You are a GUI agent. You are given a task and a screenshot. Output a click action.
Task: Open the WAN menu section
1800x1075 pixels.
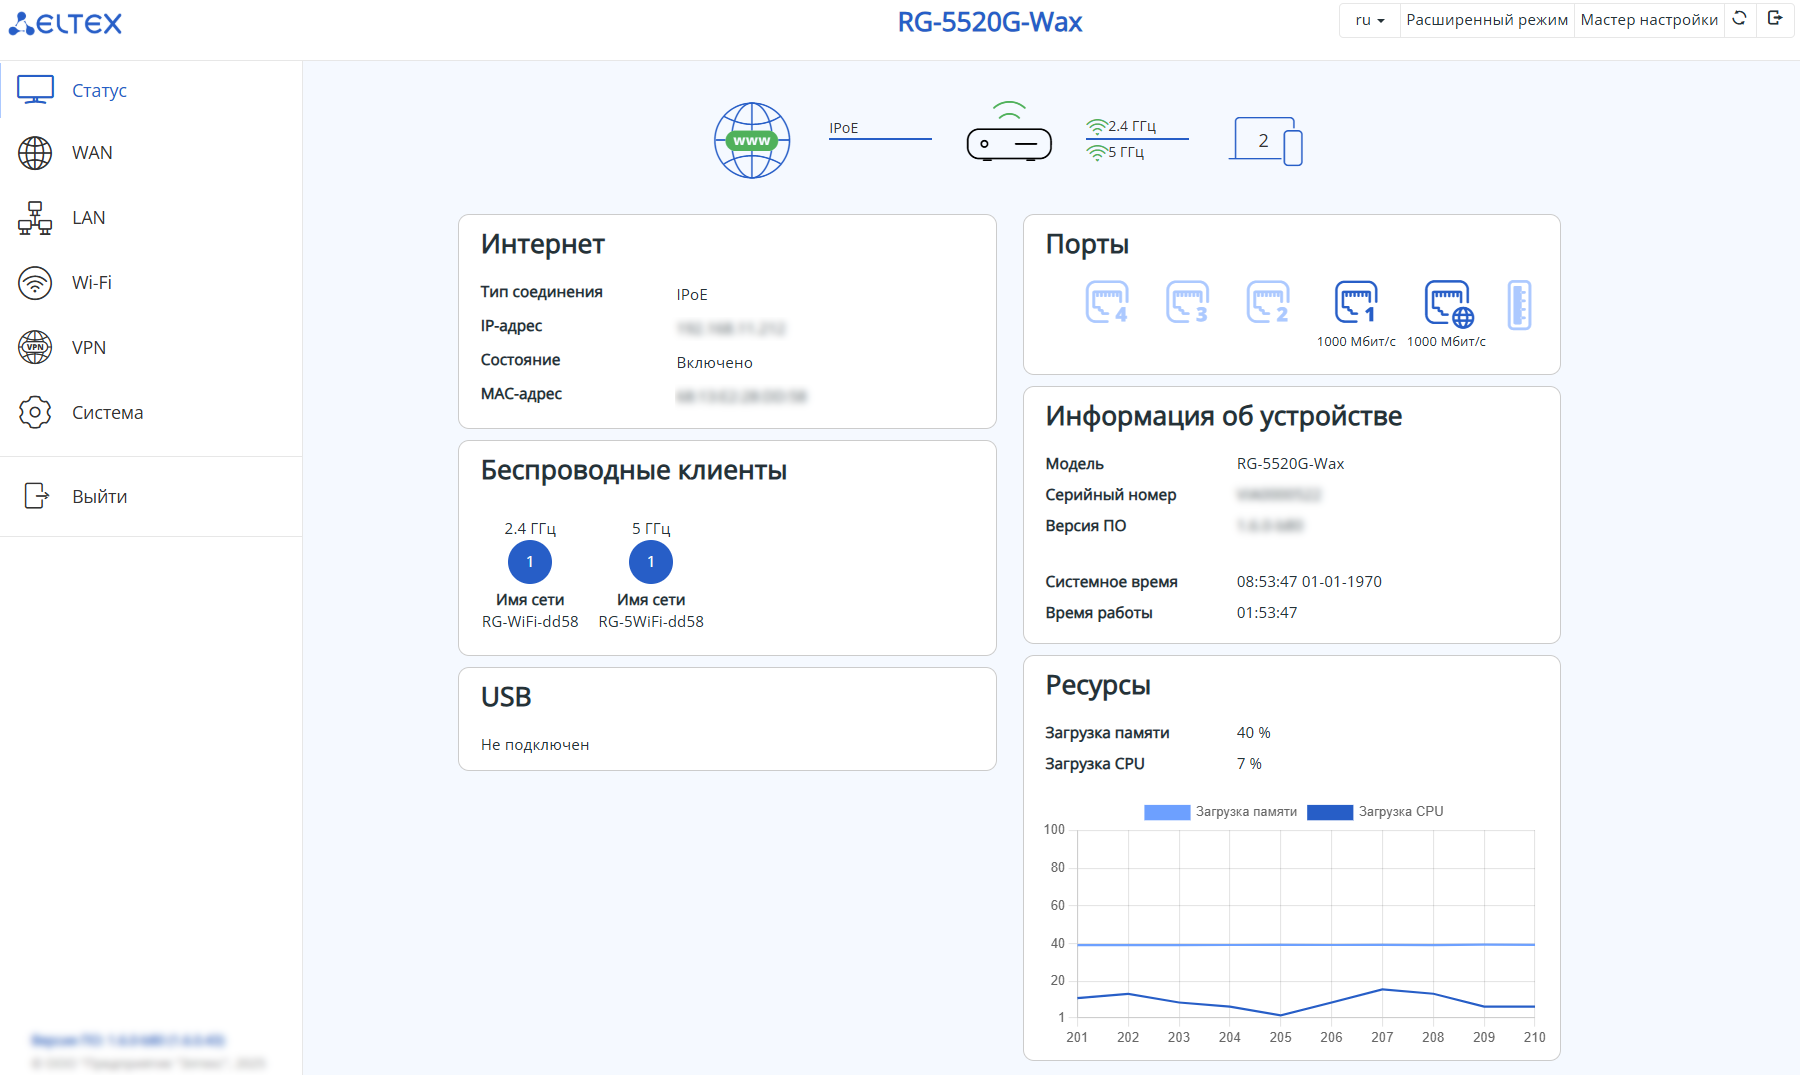(92, 153)
